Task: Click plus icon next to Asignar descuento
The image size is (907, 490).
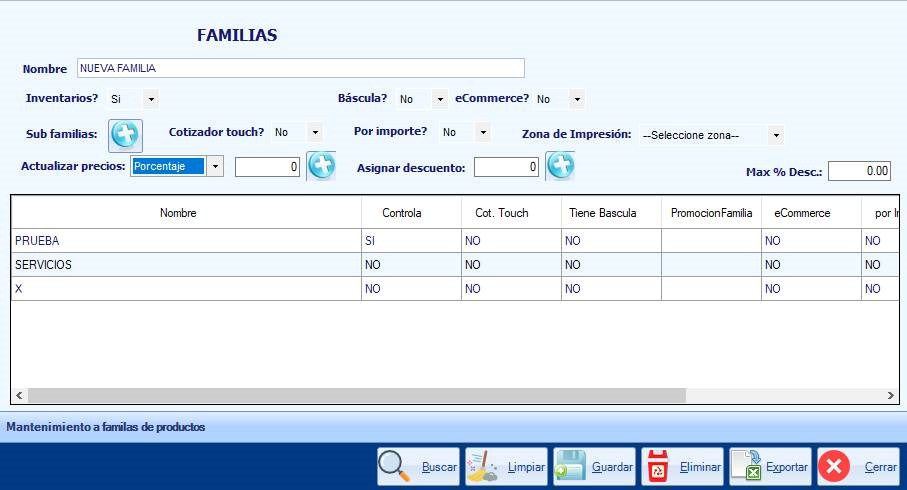Action: (x=560, y=166)
